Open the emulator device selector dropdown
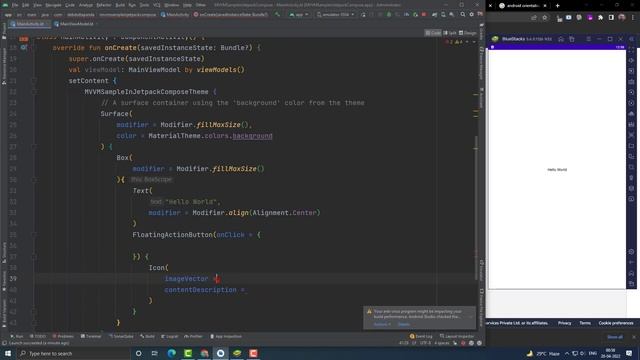 click(x=336, y=14)
